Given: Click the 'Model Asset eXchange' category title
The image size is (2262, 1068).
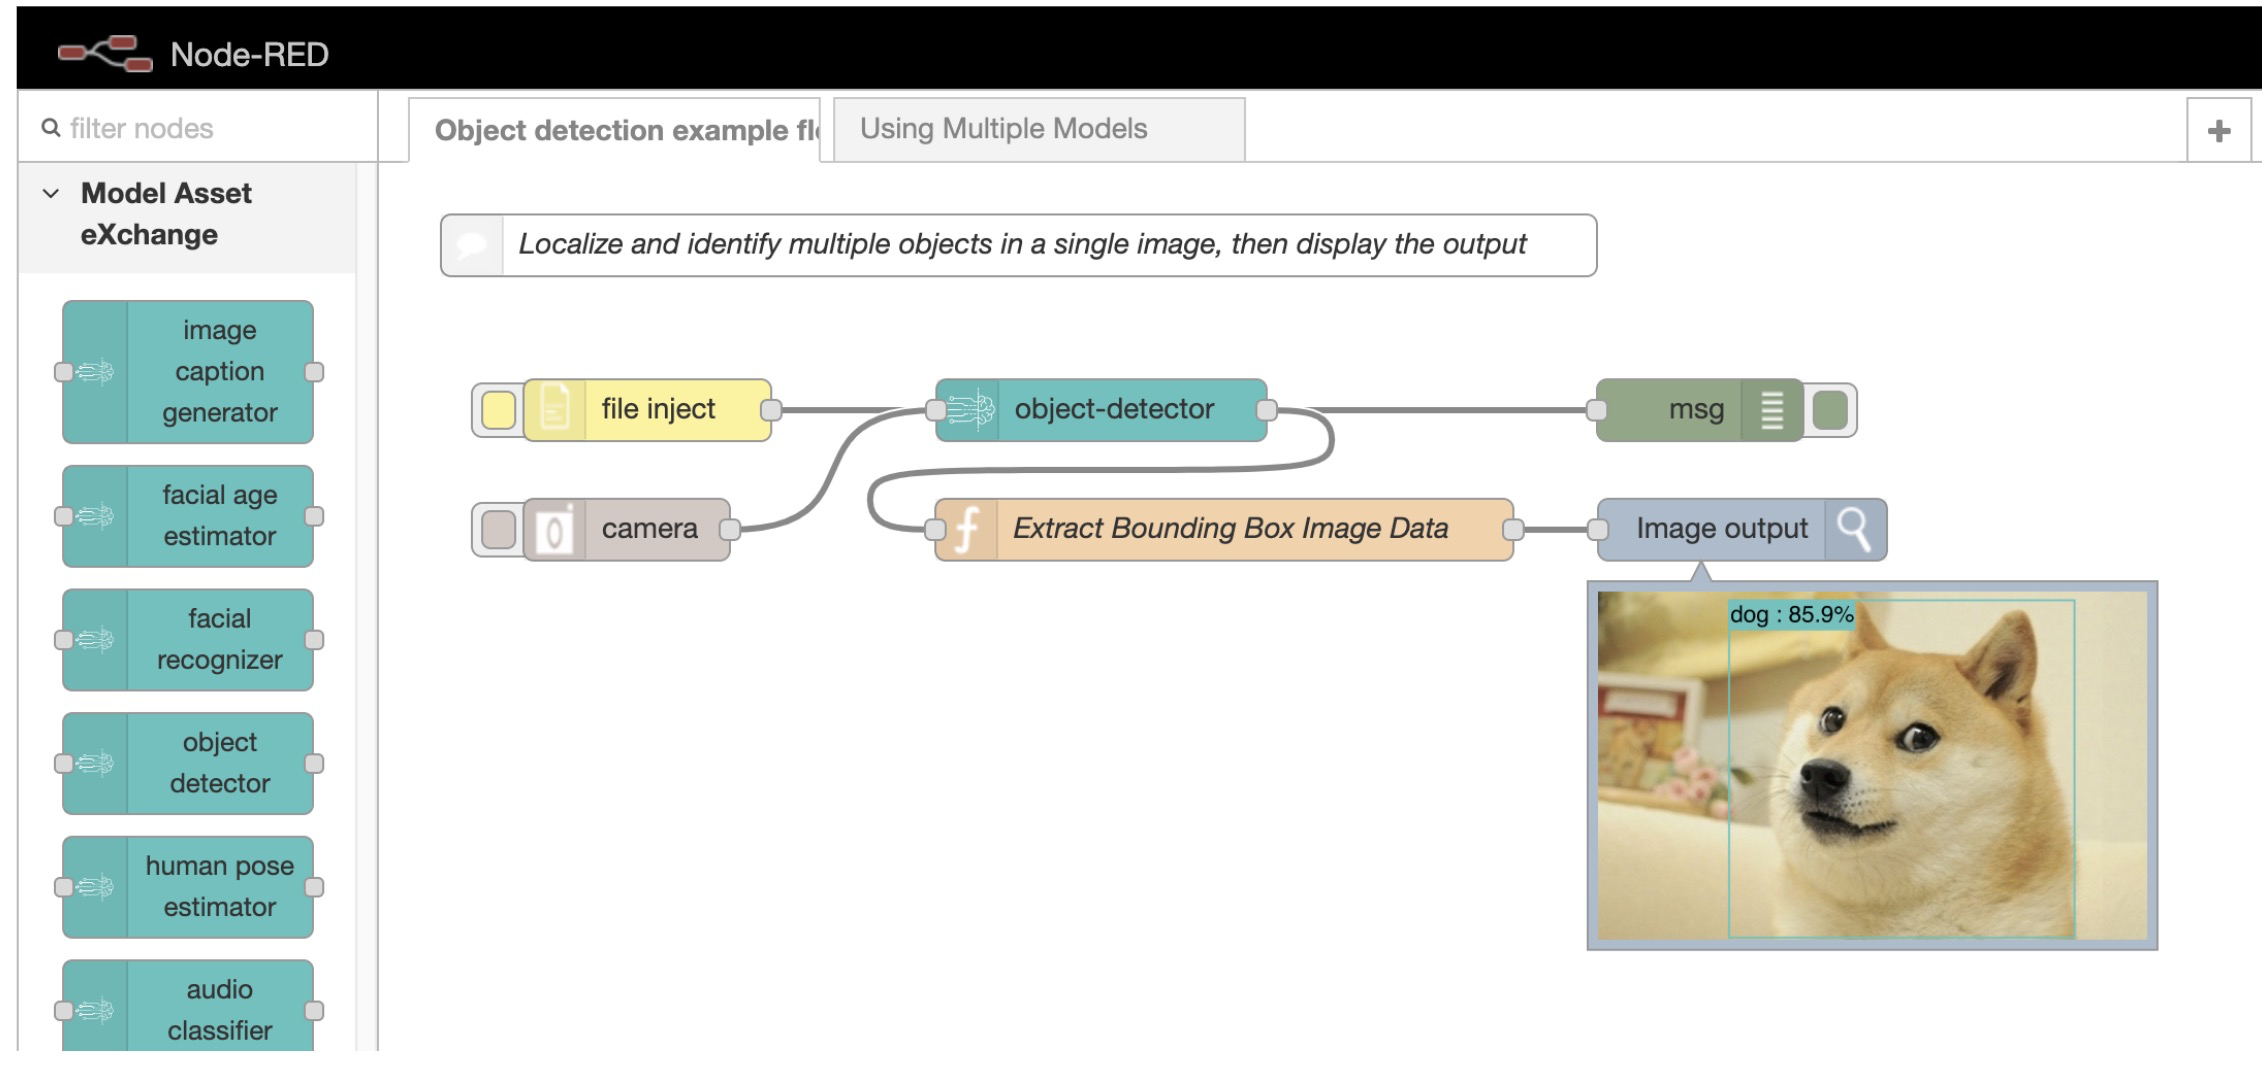Looking at the screenshot, I should click(166, 213).
